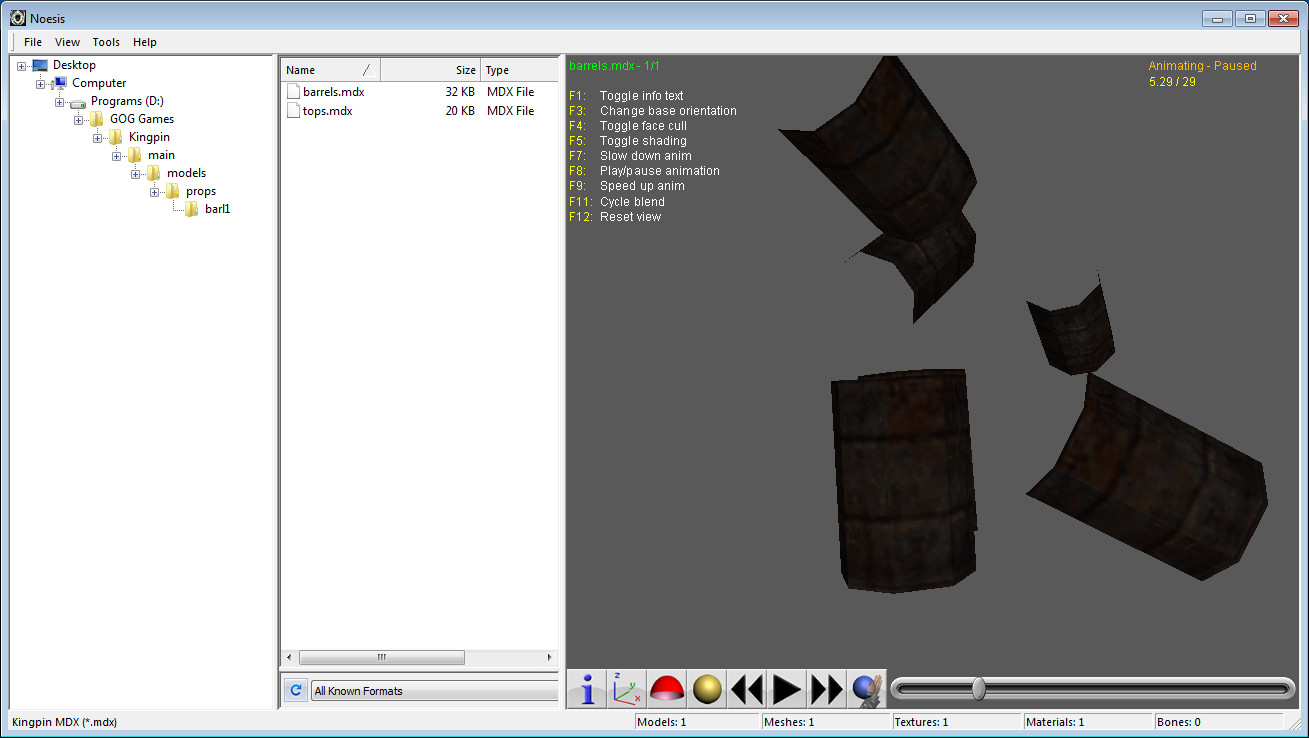This screenshot has height=738, width=1309.
Task: Click the Textures: 1 status entry
Action: point(921,722)
